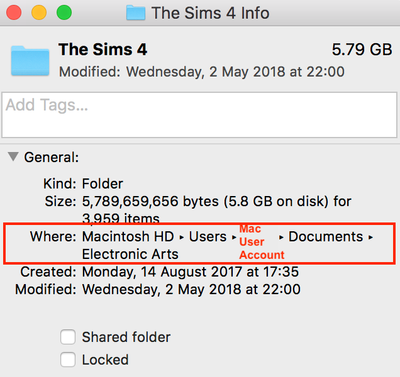Click the Add Tags field
Viewport: 400px width, 377px height.
[199, 115]
